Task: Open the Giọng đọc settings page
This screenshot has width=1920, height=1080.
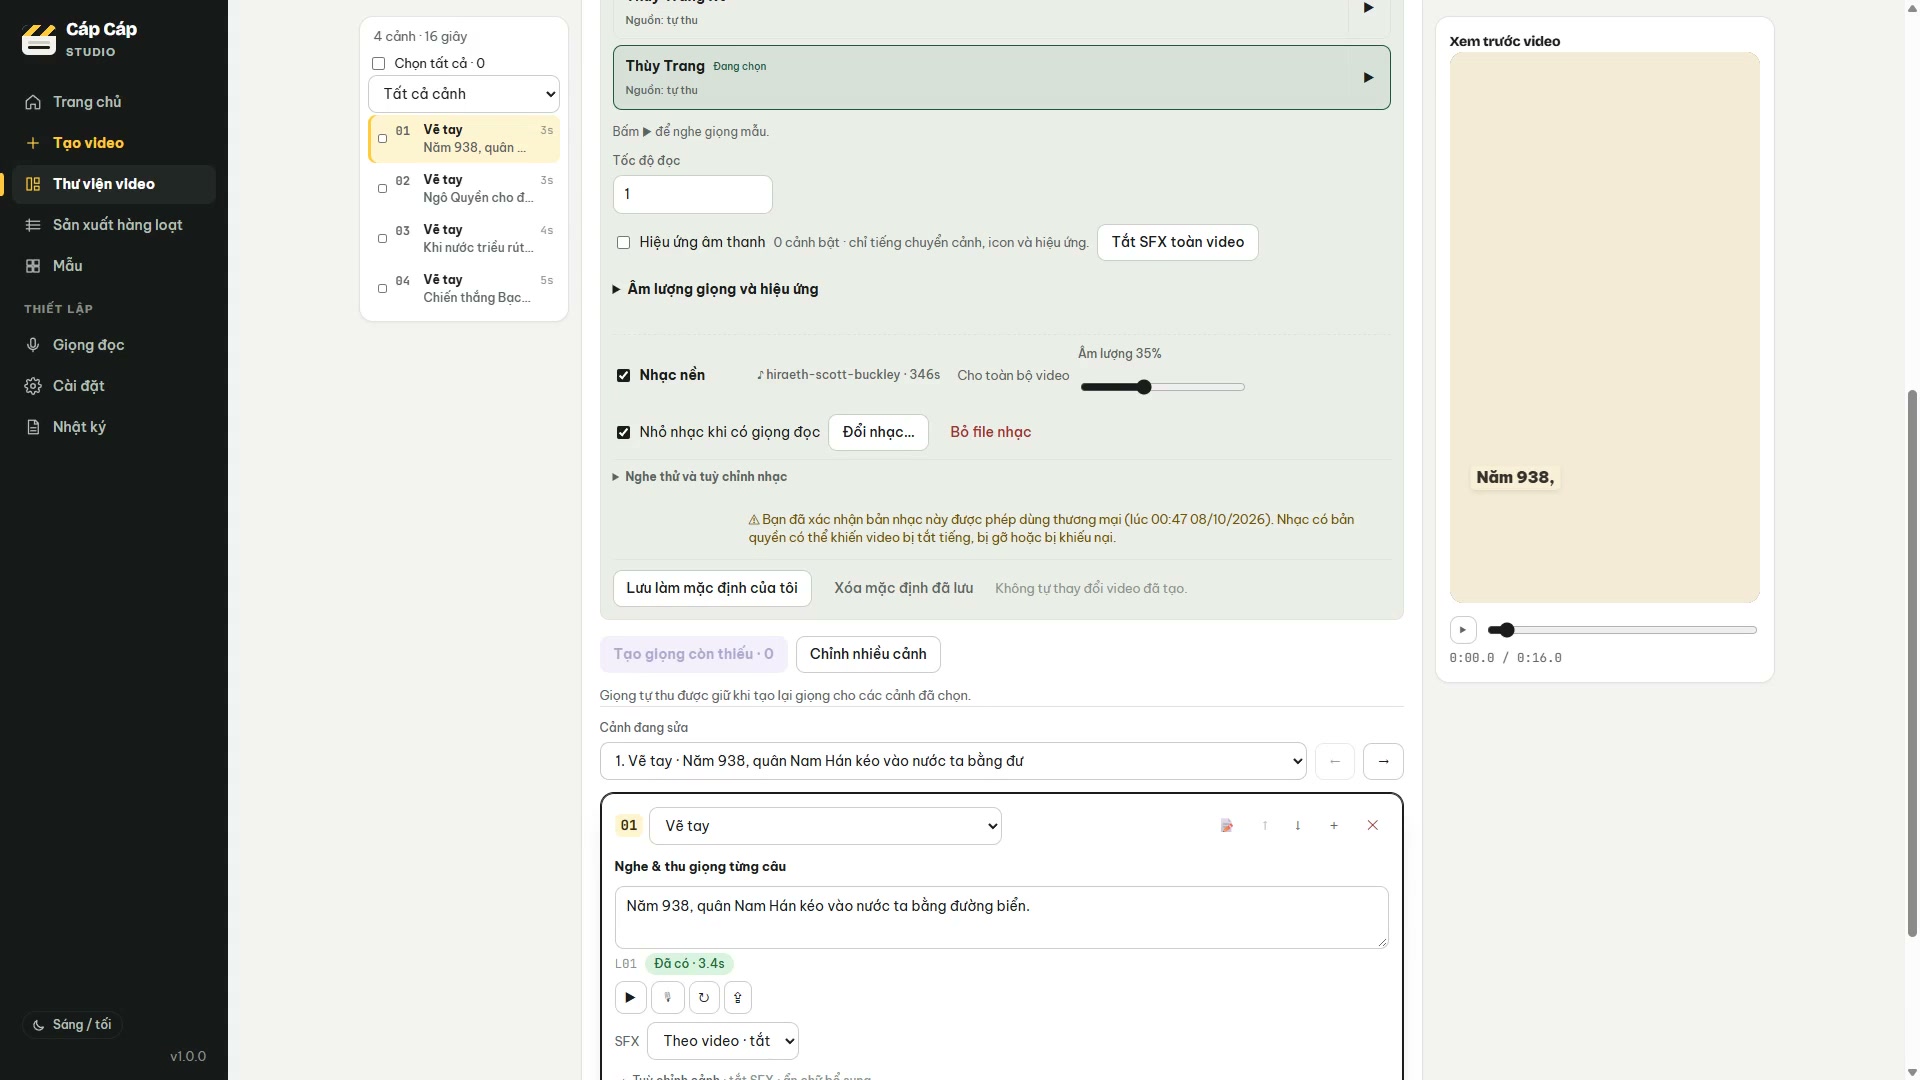Action: pyautogui.click(x=114, y=345)
